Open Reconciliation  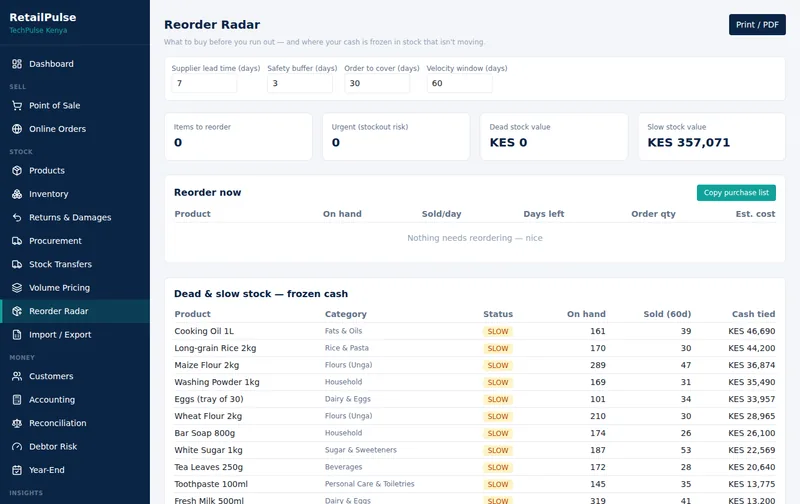(75, 423)
